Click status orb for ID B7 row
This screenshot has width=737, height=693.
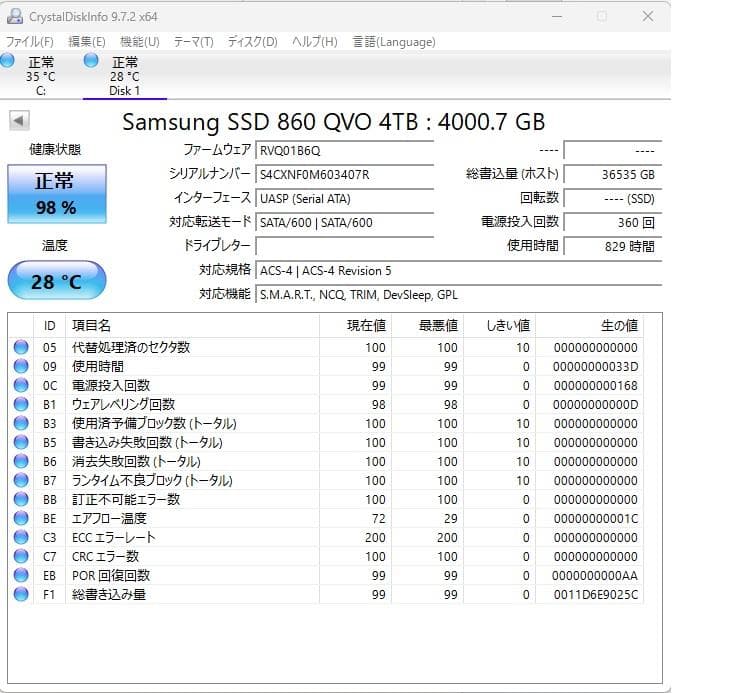tap(21, 480)
